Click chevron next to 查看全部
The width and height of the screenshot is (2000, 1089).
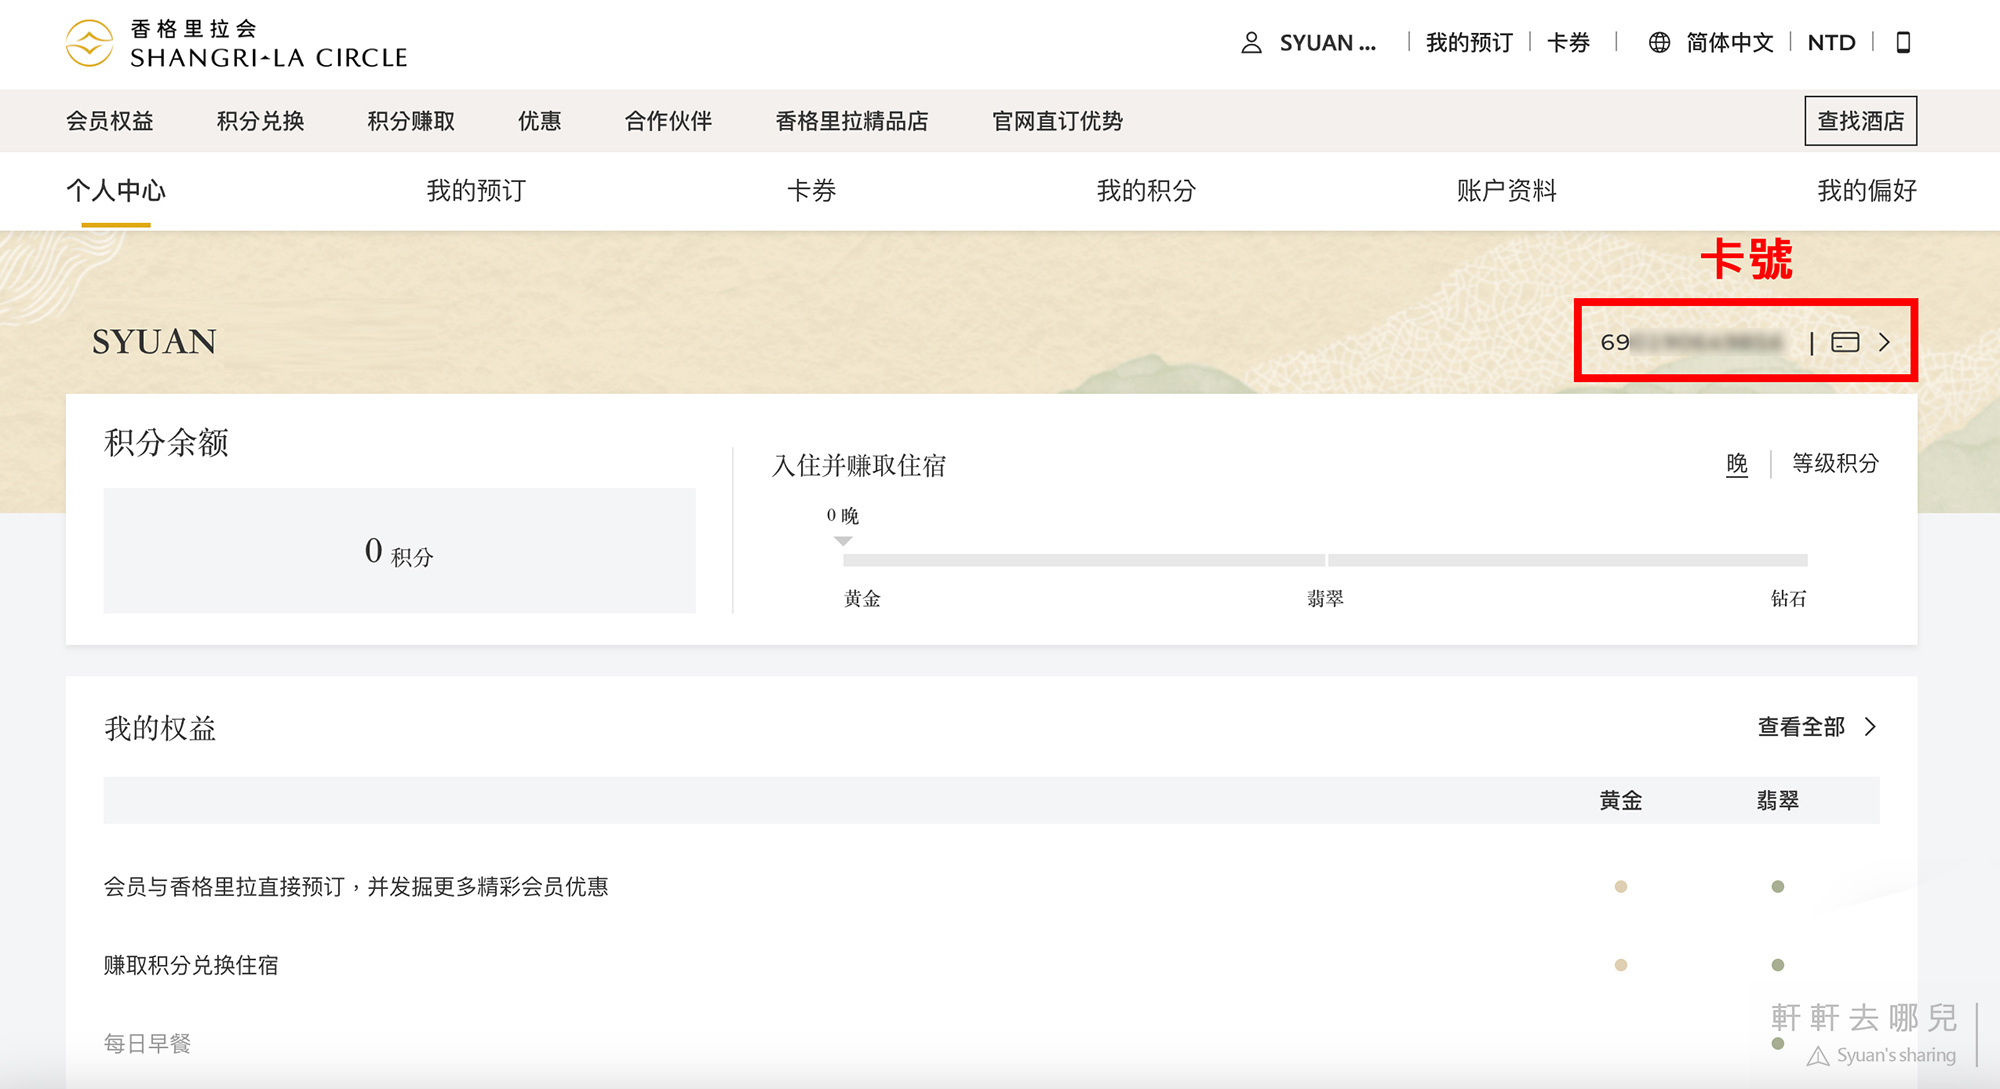coord(1871,727)
